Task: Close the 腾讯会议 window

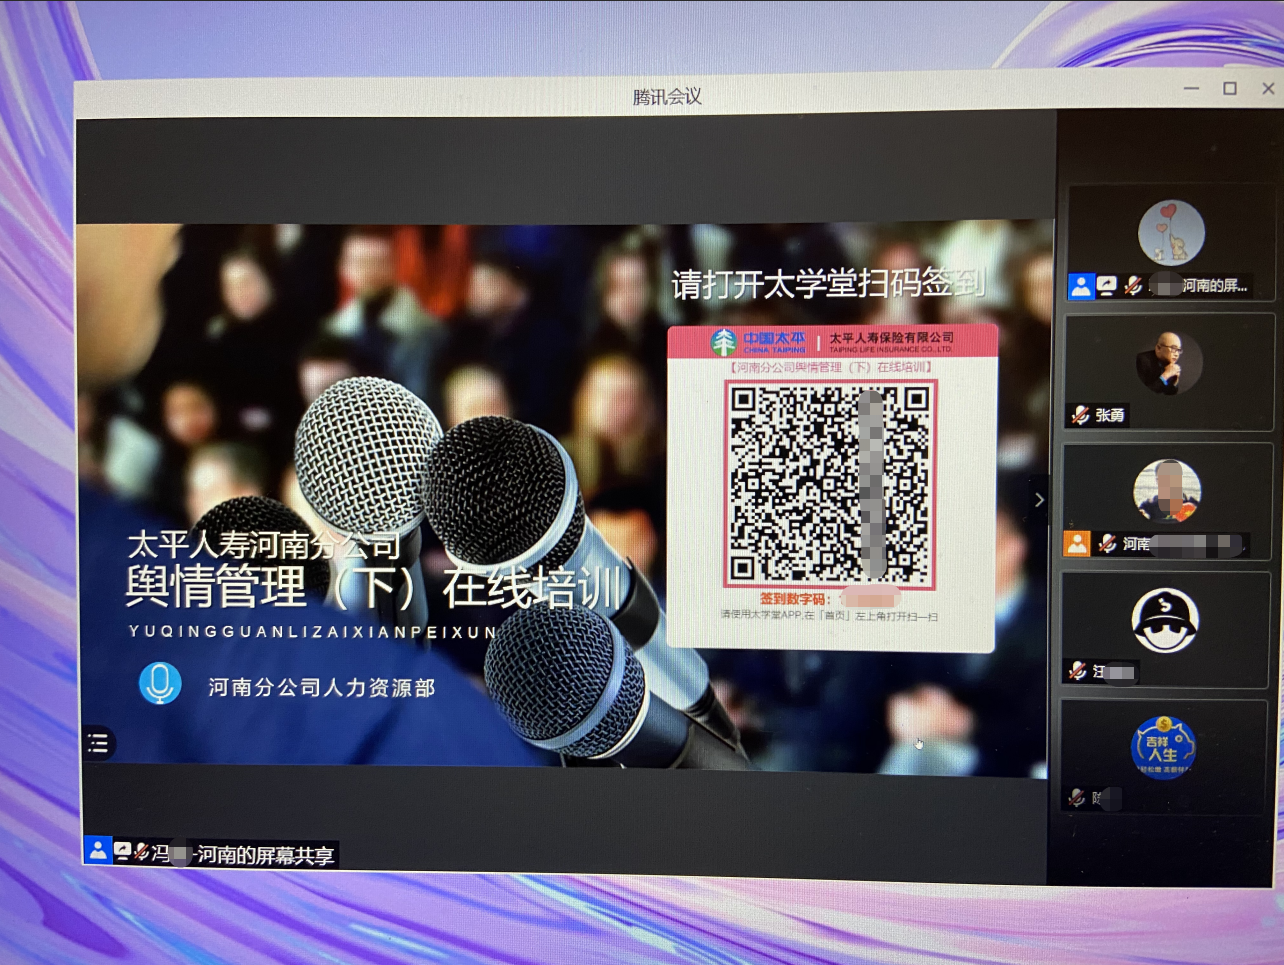Action: [1268, 89]
